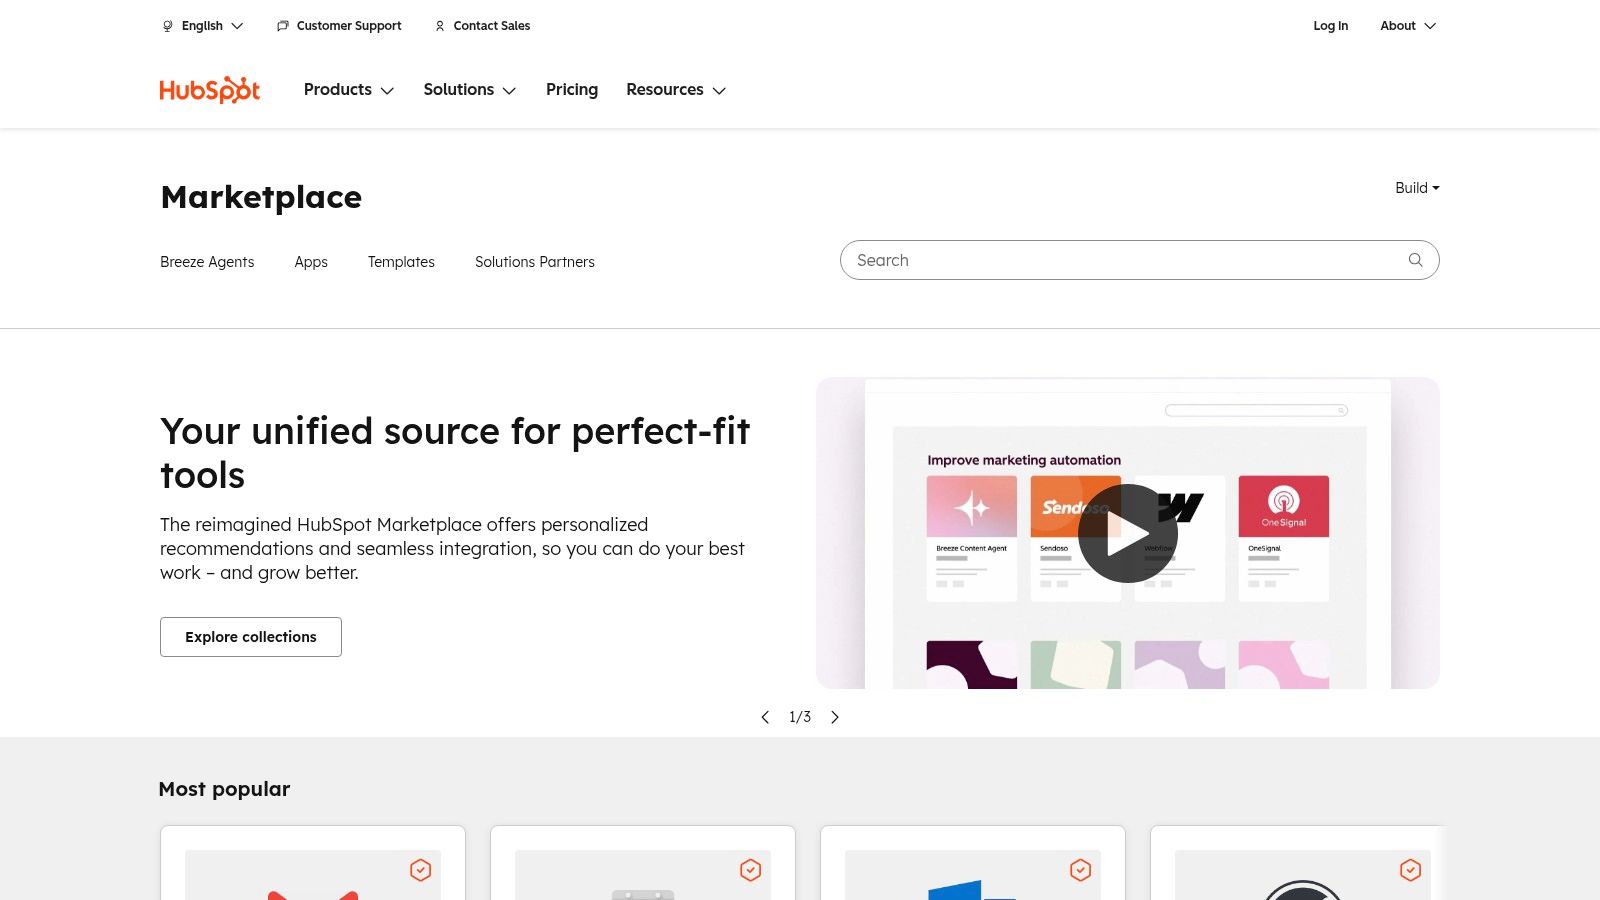1600x900 pixels.
Task: Open the Customer Support link
Action: click(349, 26)
